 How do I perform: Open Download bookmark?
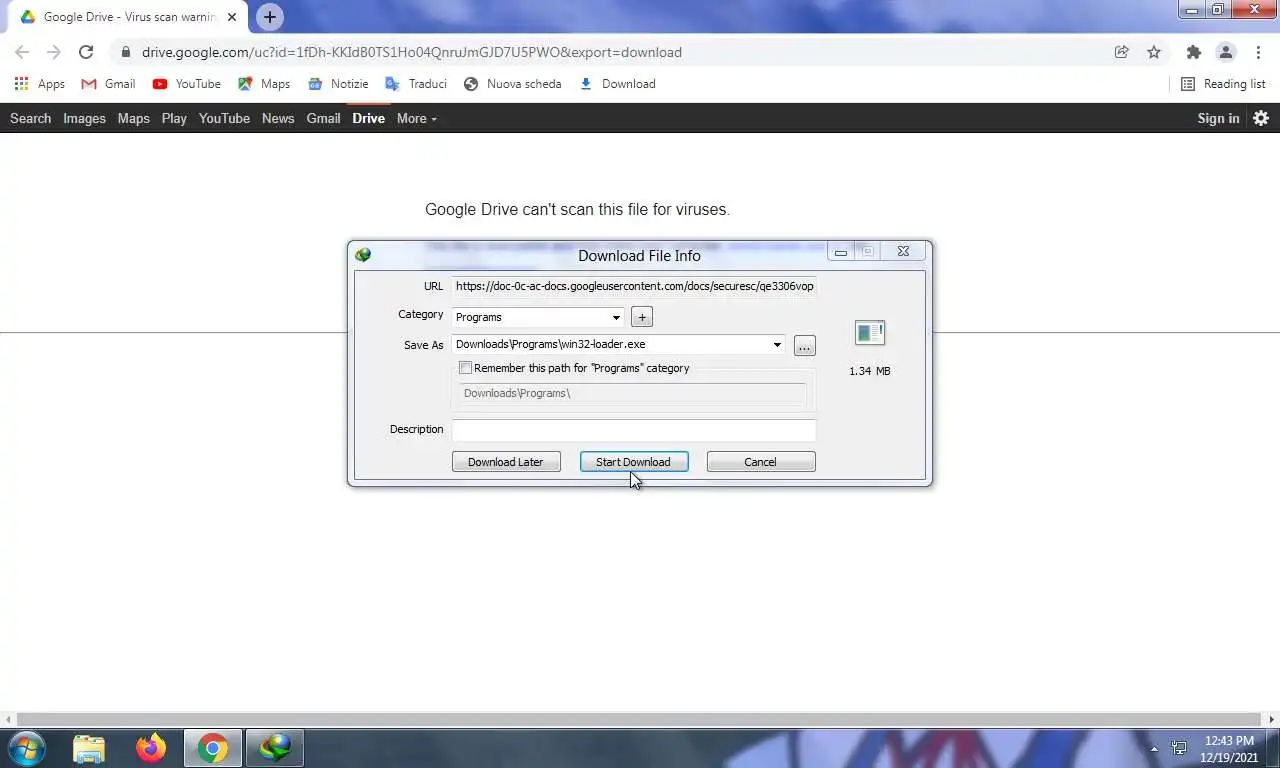[617, 84]
